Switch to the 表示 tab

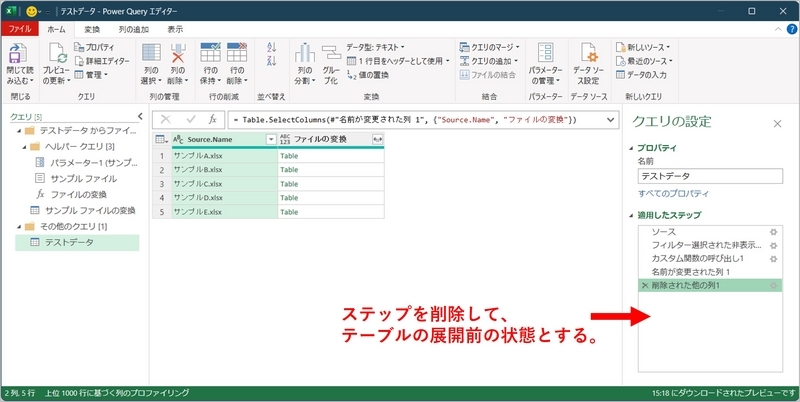(x=175, y=30)
